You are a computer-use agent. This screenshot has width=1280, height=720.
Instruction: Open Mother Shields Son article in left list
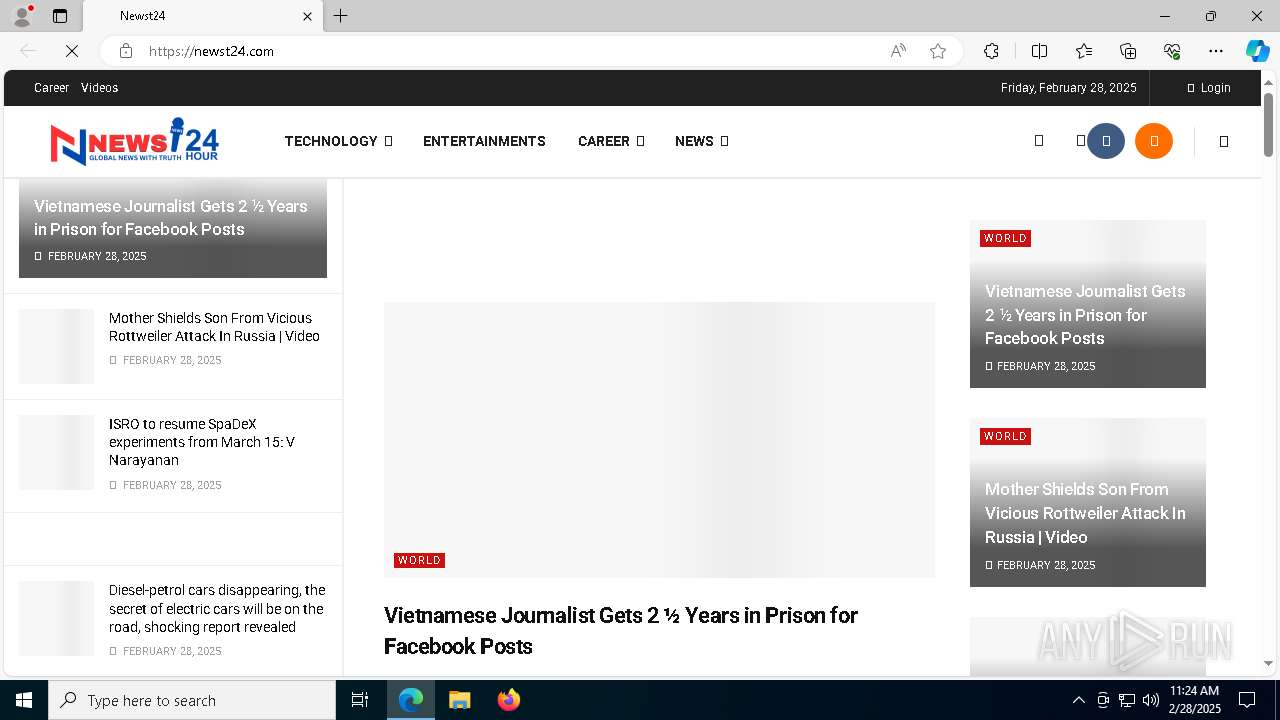214,327
